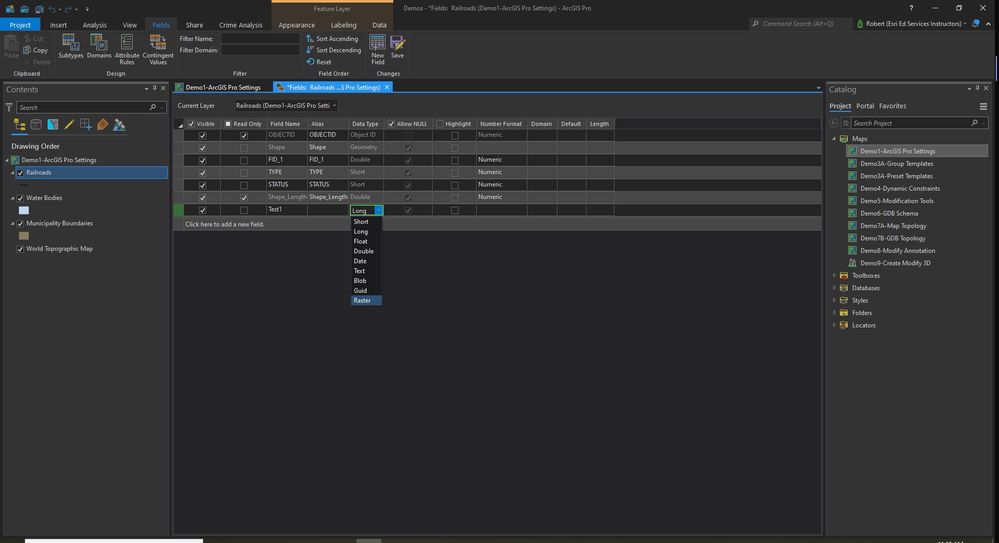Select List By Drawing Order icon
This screenshot has width=999, height=543.
coord(19,125)
